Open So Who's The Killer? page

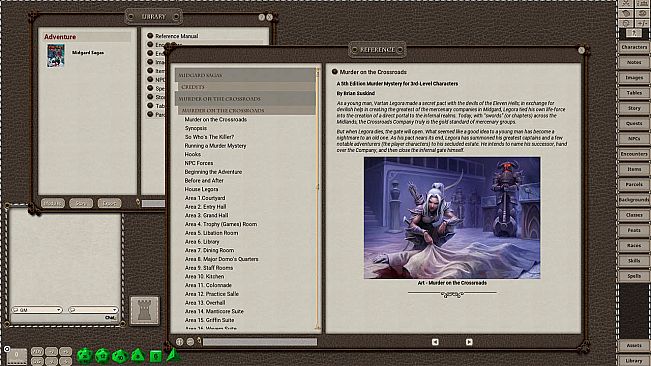pyautogui.click(x=209, y=137)
